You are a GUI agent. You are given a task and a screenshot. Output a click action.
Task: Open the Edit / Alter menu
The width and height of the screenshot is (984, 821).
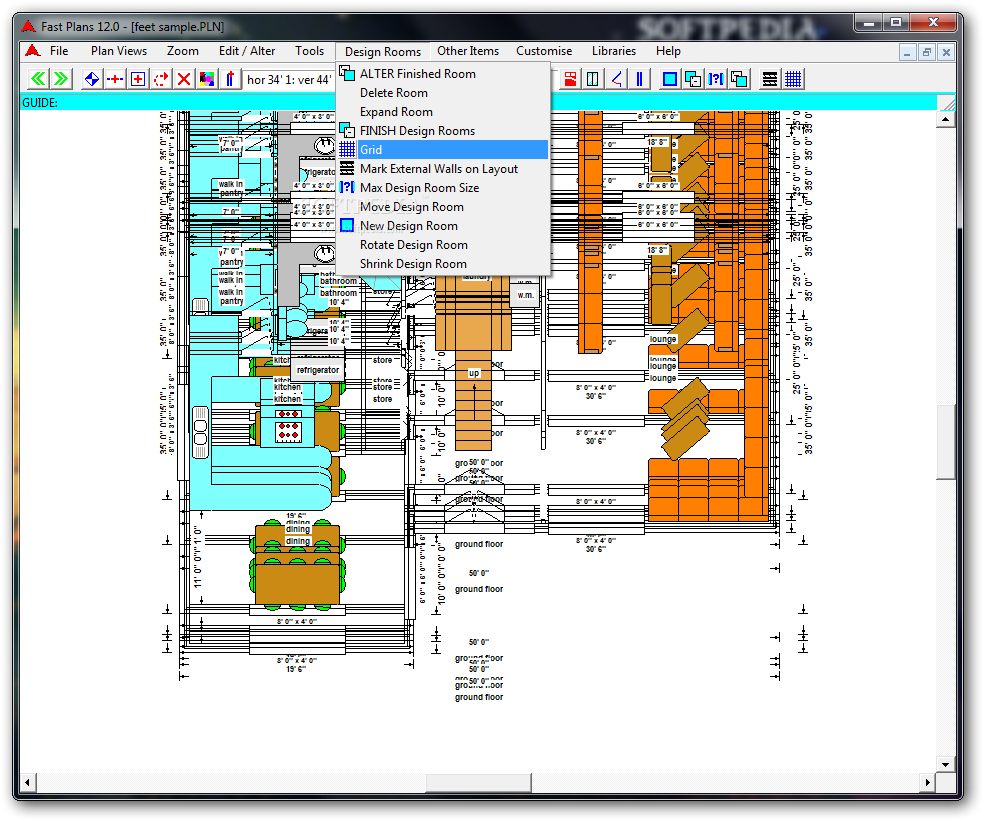click(x=247, y=51)
